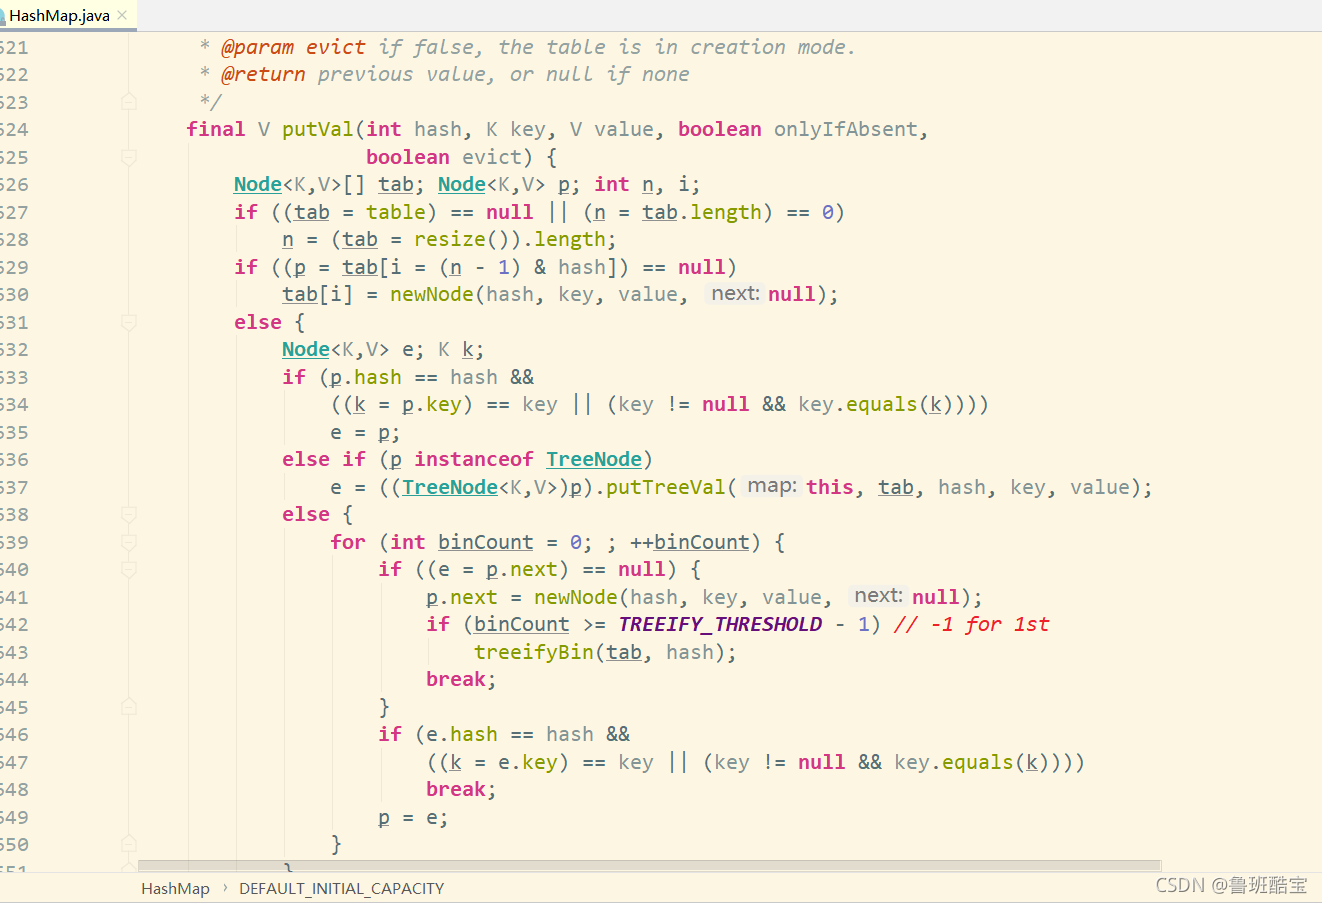Click the '@return' Javadoc tag

[264, 74]
